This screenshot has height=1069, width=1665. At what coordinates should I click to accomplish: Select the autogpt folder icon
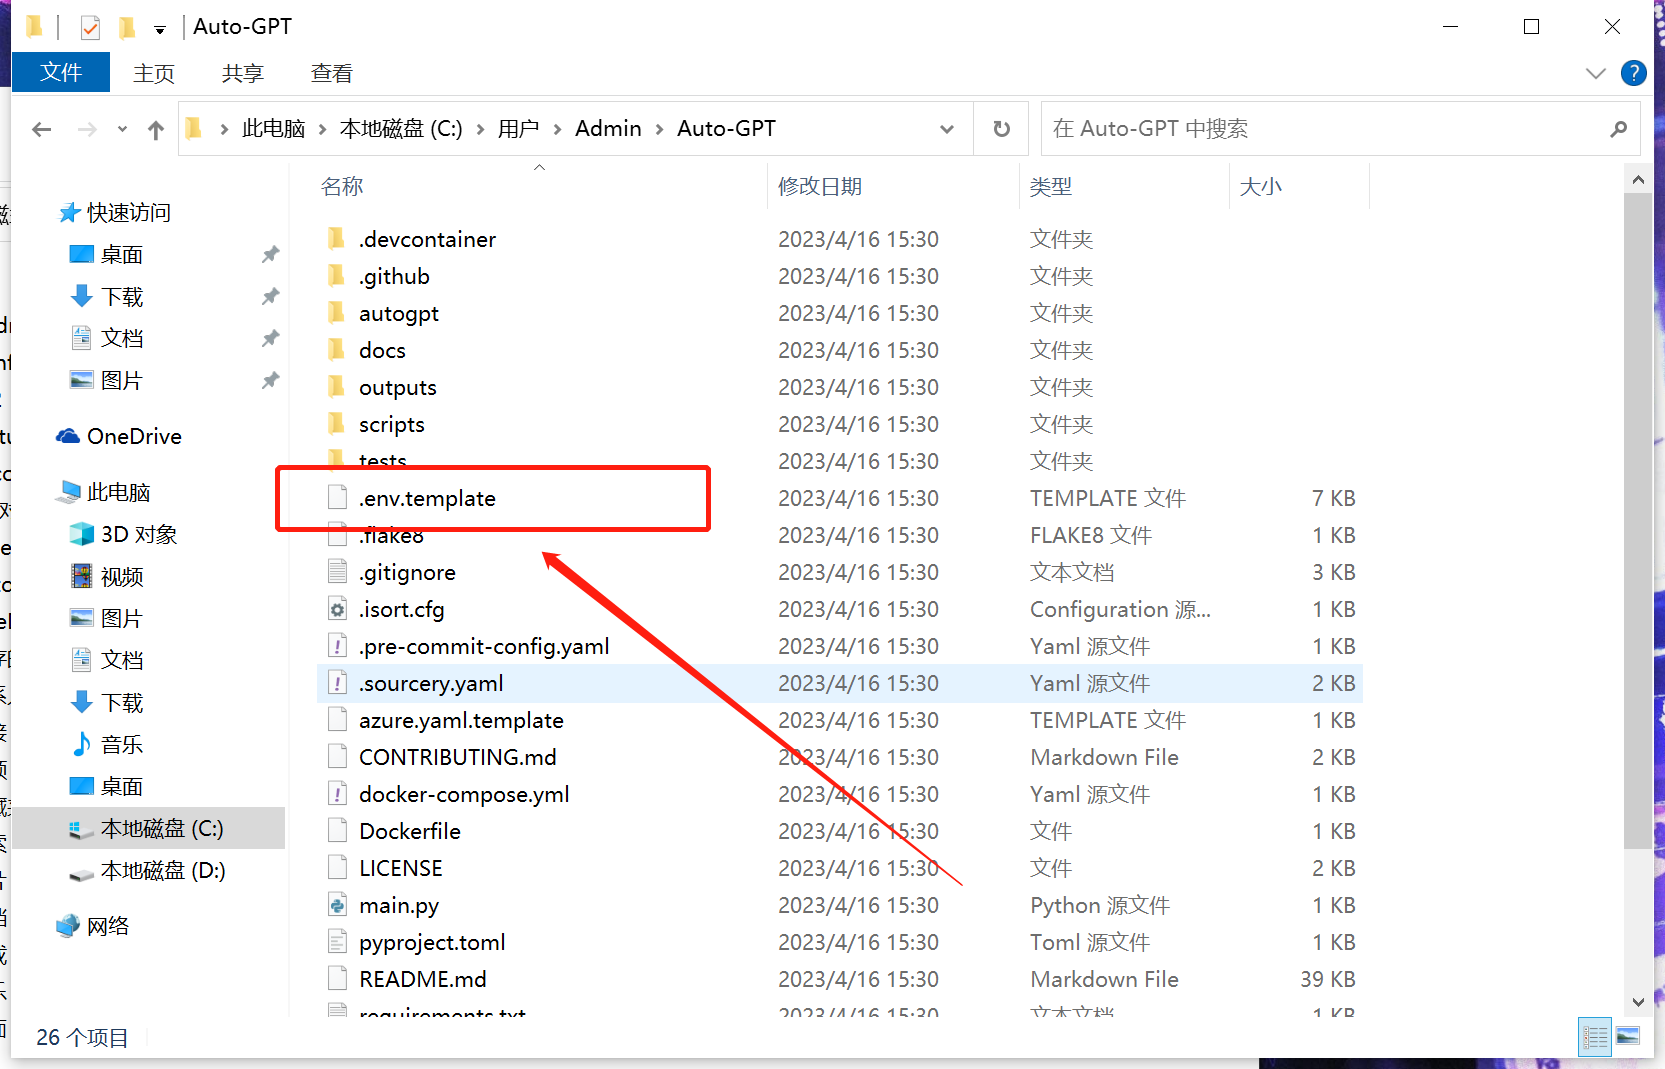tap(337, 313)
